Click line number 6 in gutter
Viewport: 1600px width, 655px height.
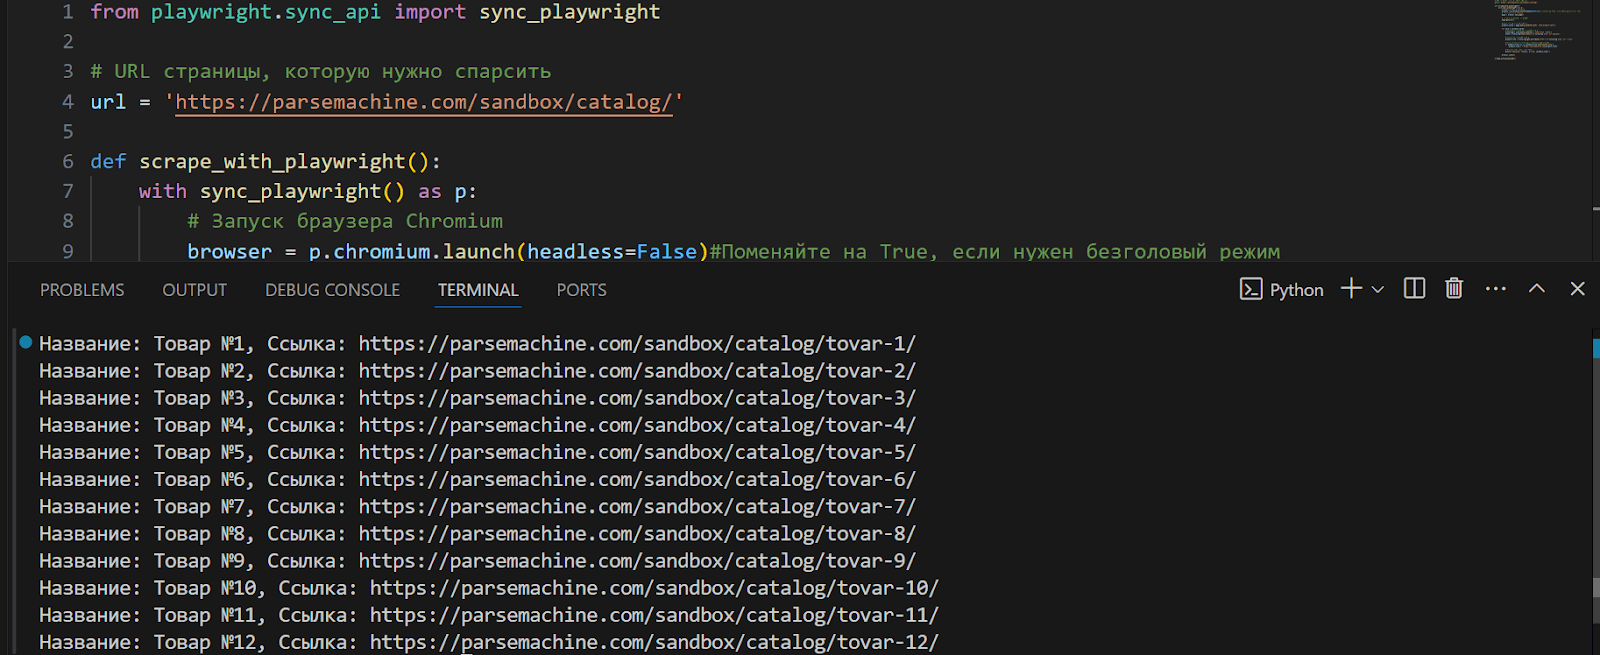coord(68,161)
